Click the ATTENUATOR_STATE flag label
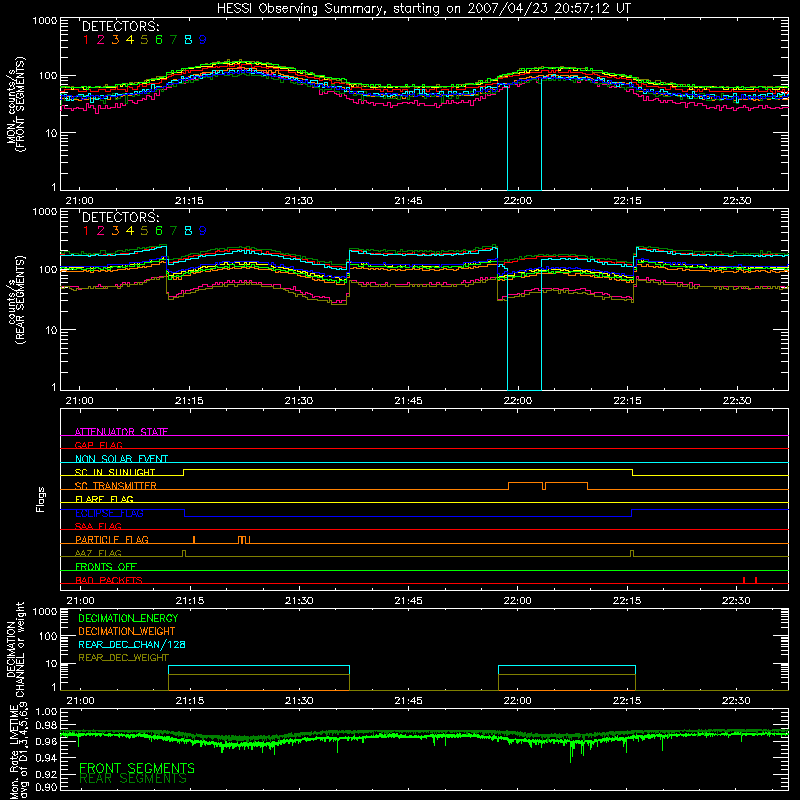 (121, 432)
